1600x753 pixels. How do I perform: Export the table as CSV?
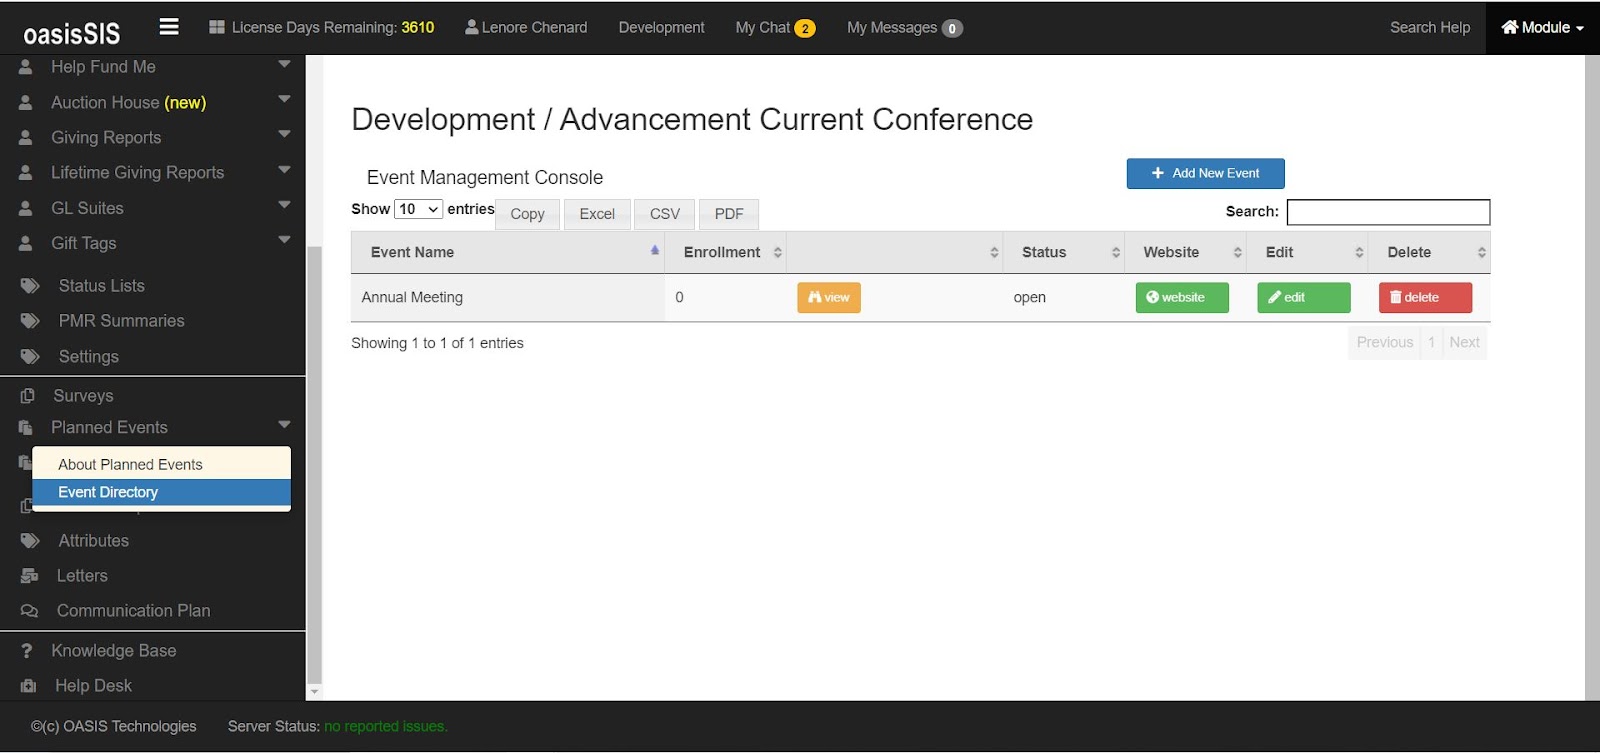point(664,214)
